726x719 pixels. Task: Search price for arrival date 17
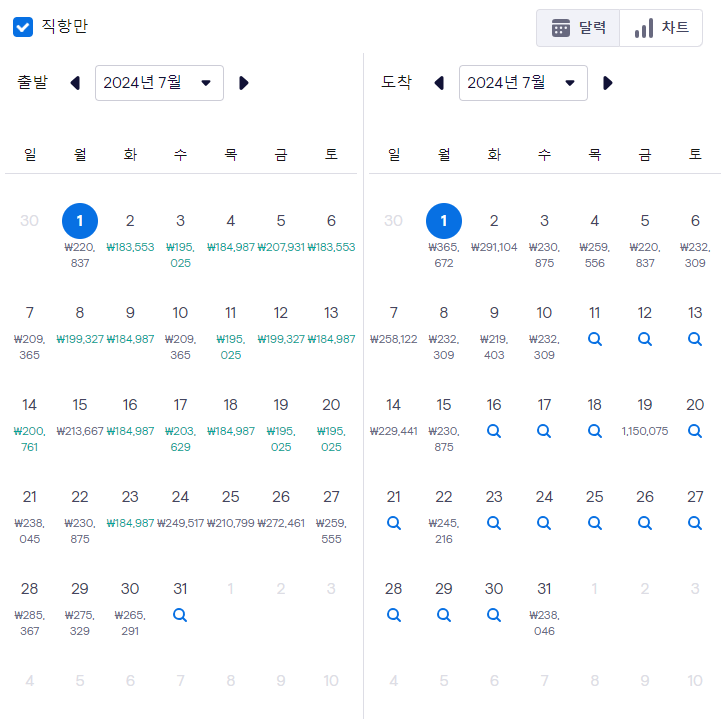(x=544, y=431)
